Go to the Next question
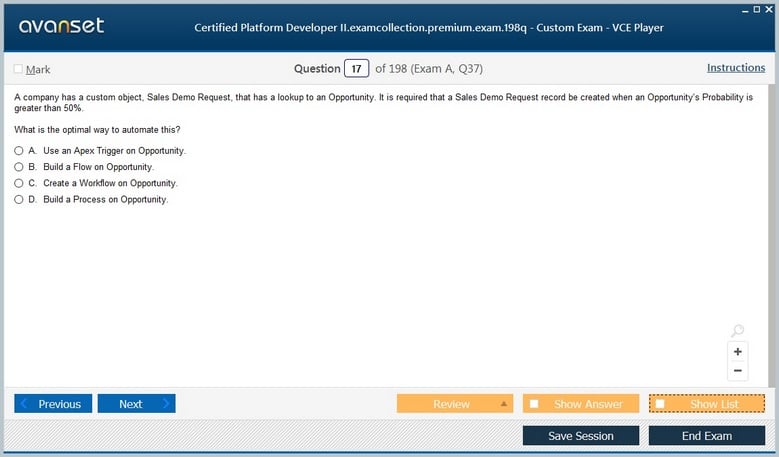This screenshot has height=457, width=779. click(x=137, y=404)
